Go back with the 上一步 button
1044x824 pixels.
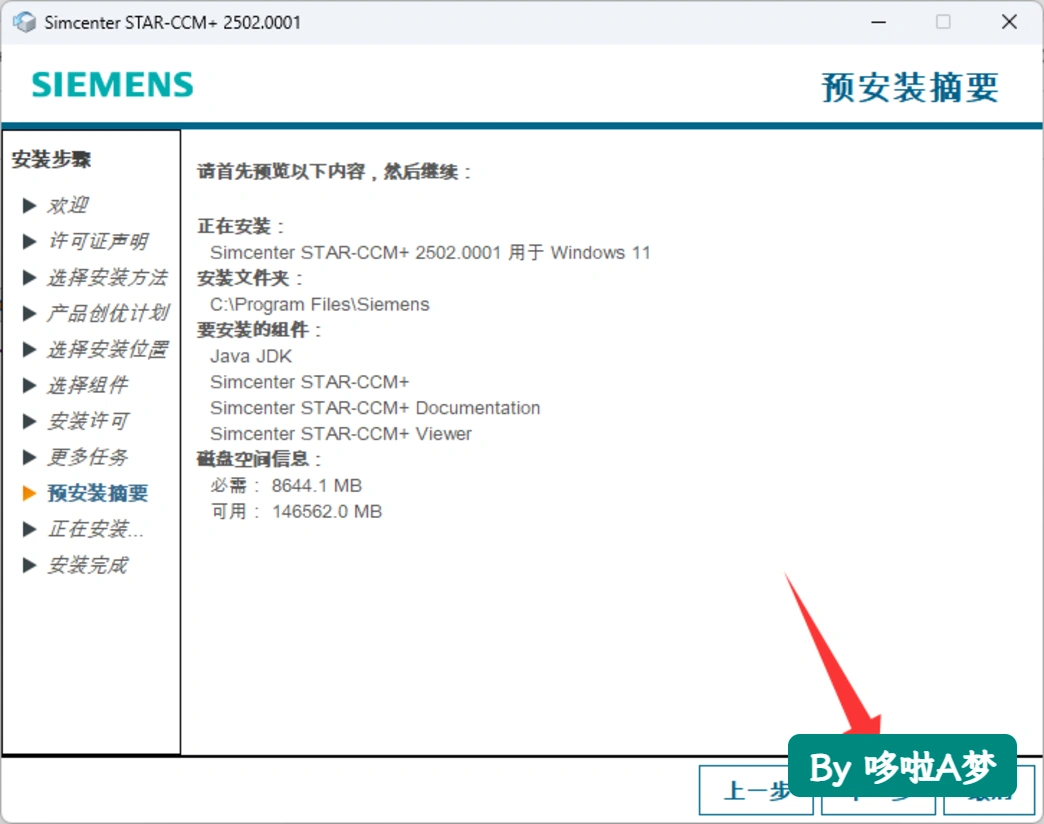756,790
